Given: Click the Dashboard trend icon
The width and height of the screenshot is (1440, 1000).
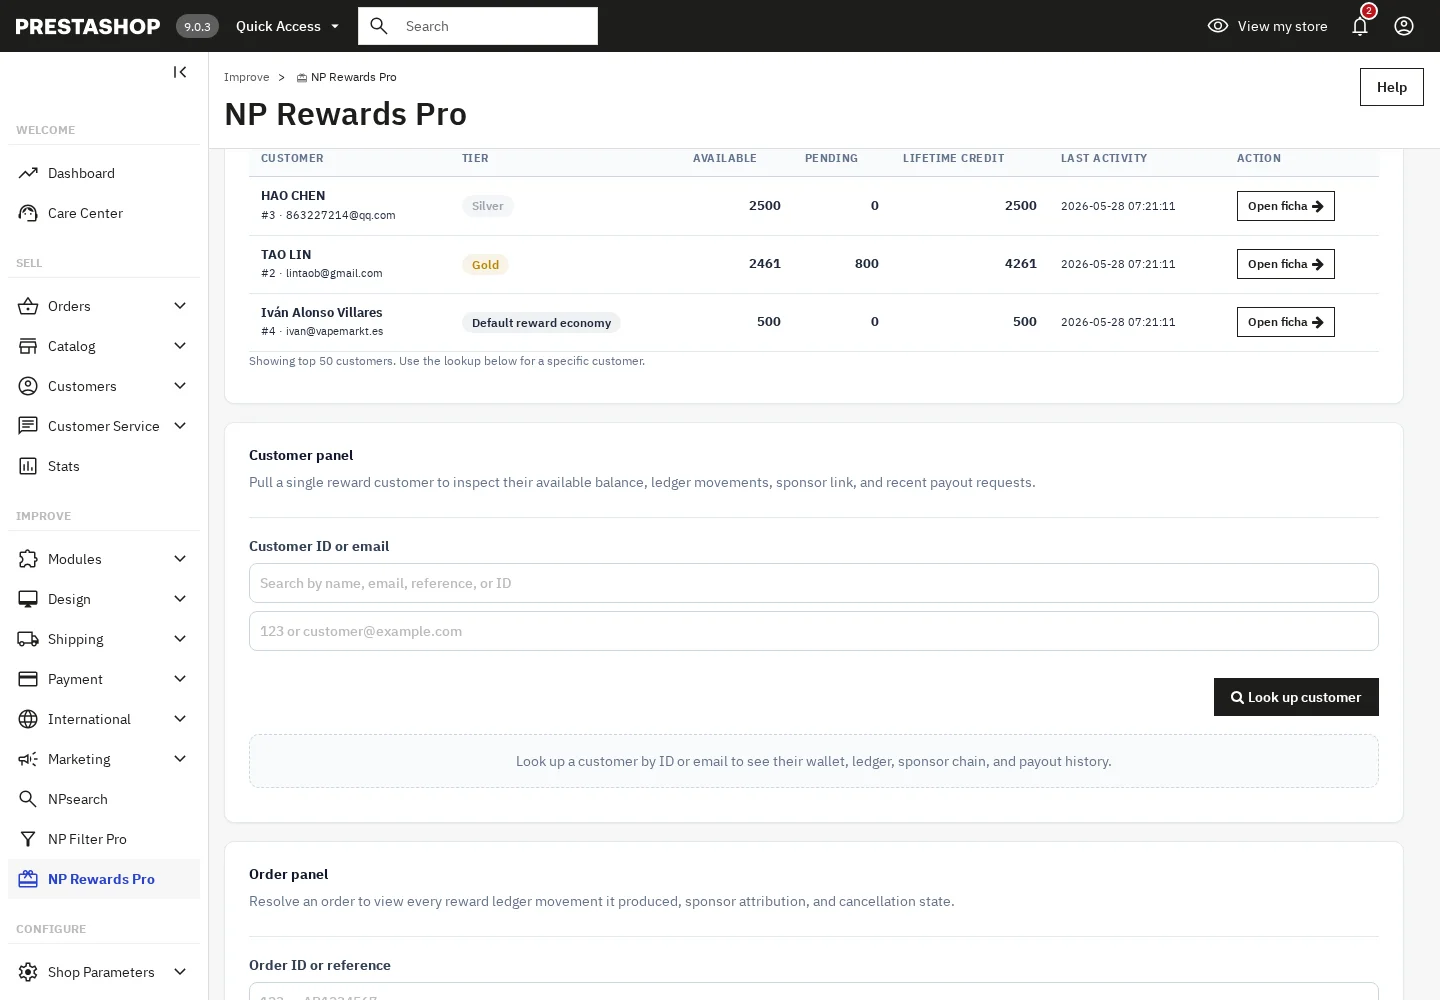Looking at the screenshot, I should click(x=28, y=173).
